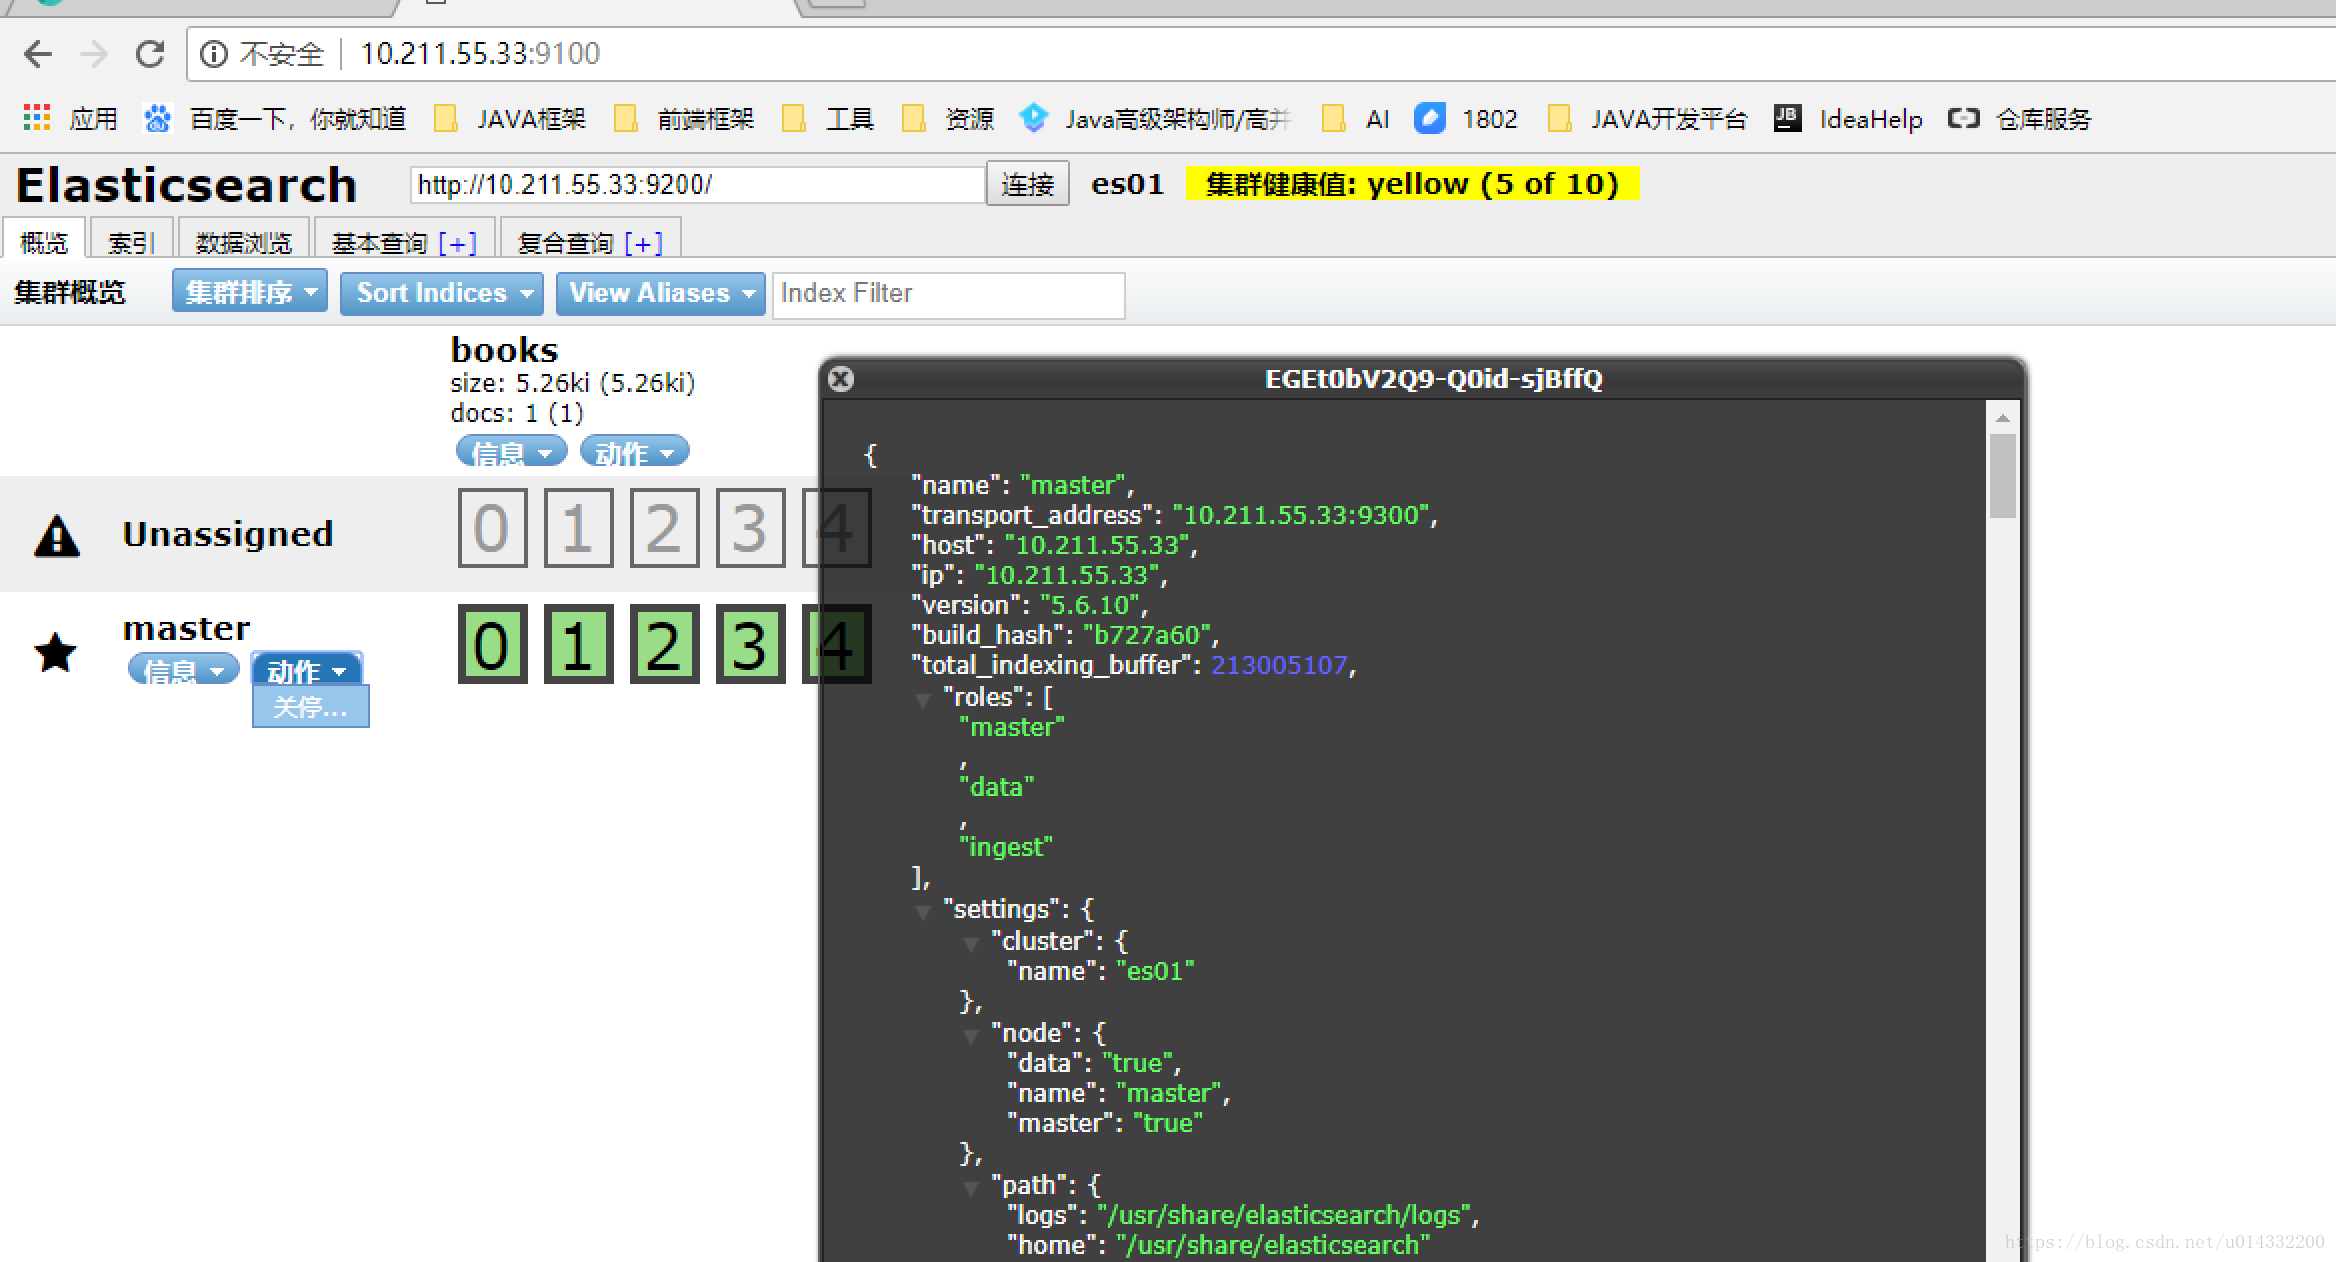The width and height of the screenshot is (2336, 1262).
Task: Click the browser forward arrow
Action: click(x=94, y=53)
